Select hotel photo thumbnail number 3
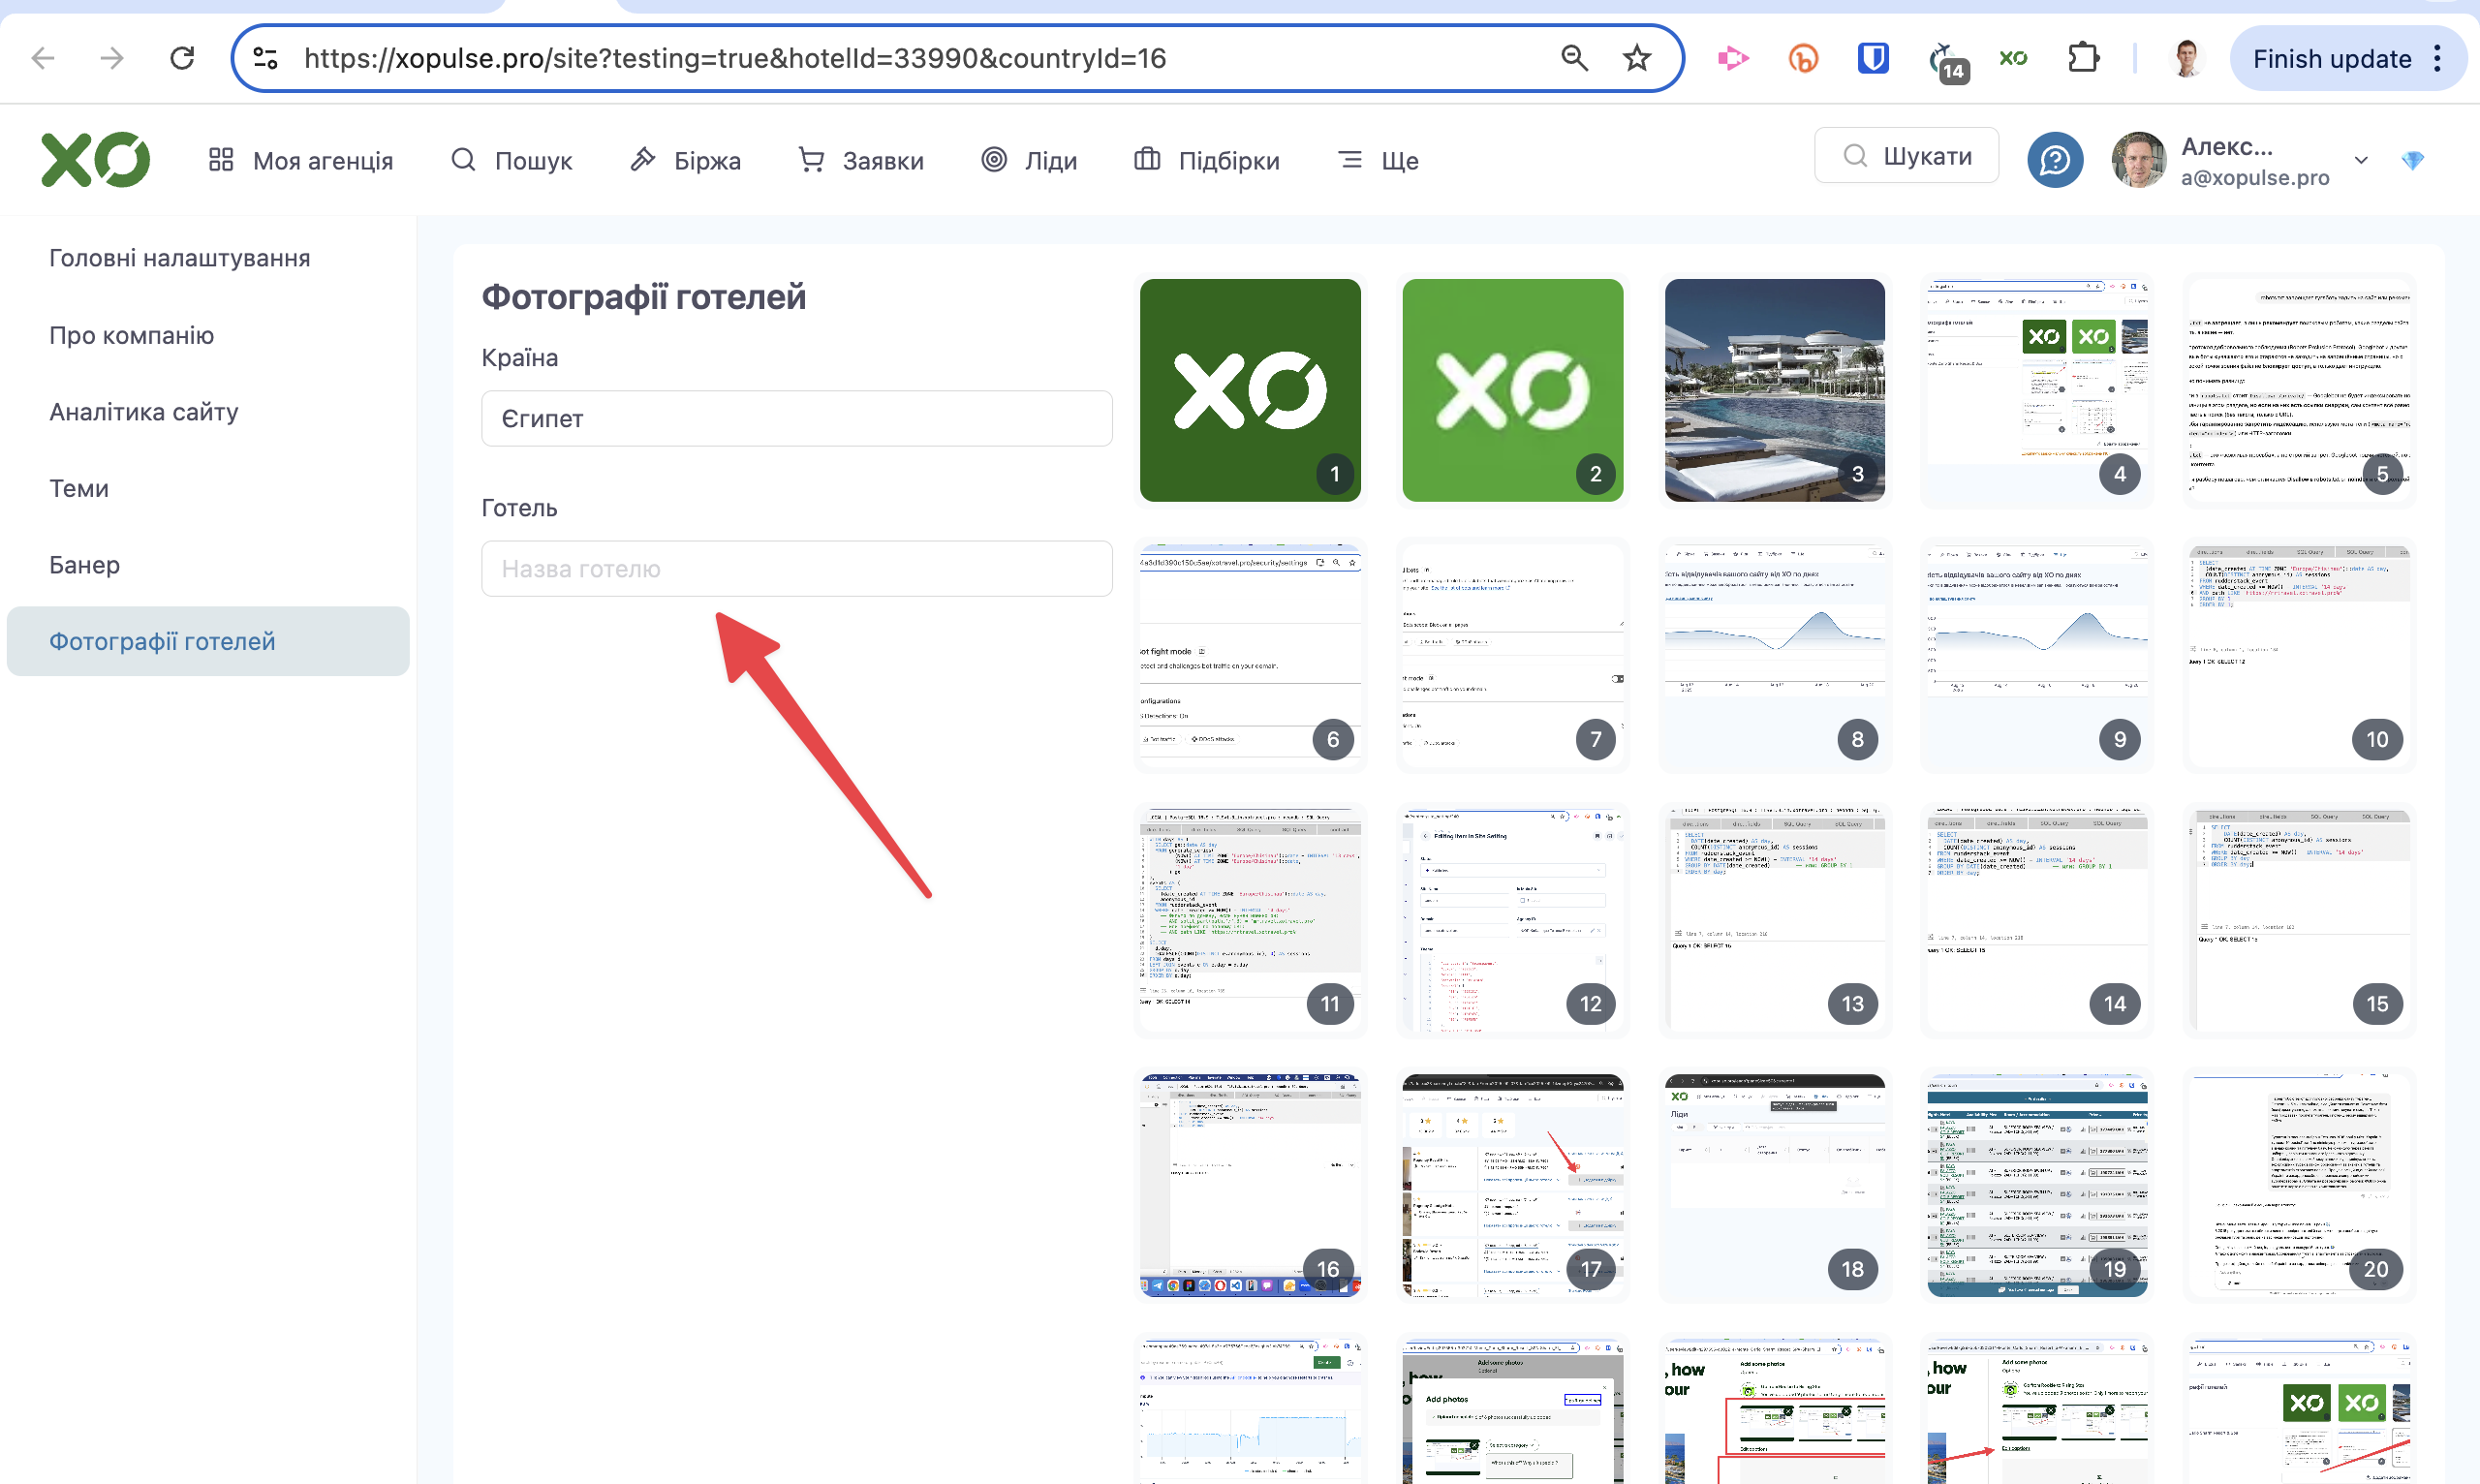Screen dimensions: 2480x1484 click(x=1774, y=390)
